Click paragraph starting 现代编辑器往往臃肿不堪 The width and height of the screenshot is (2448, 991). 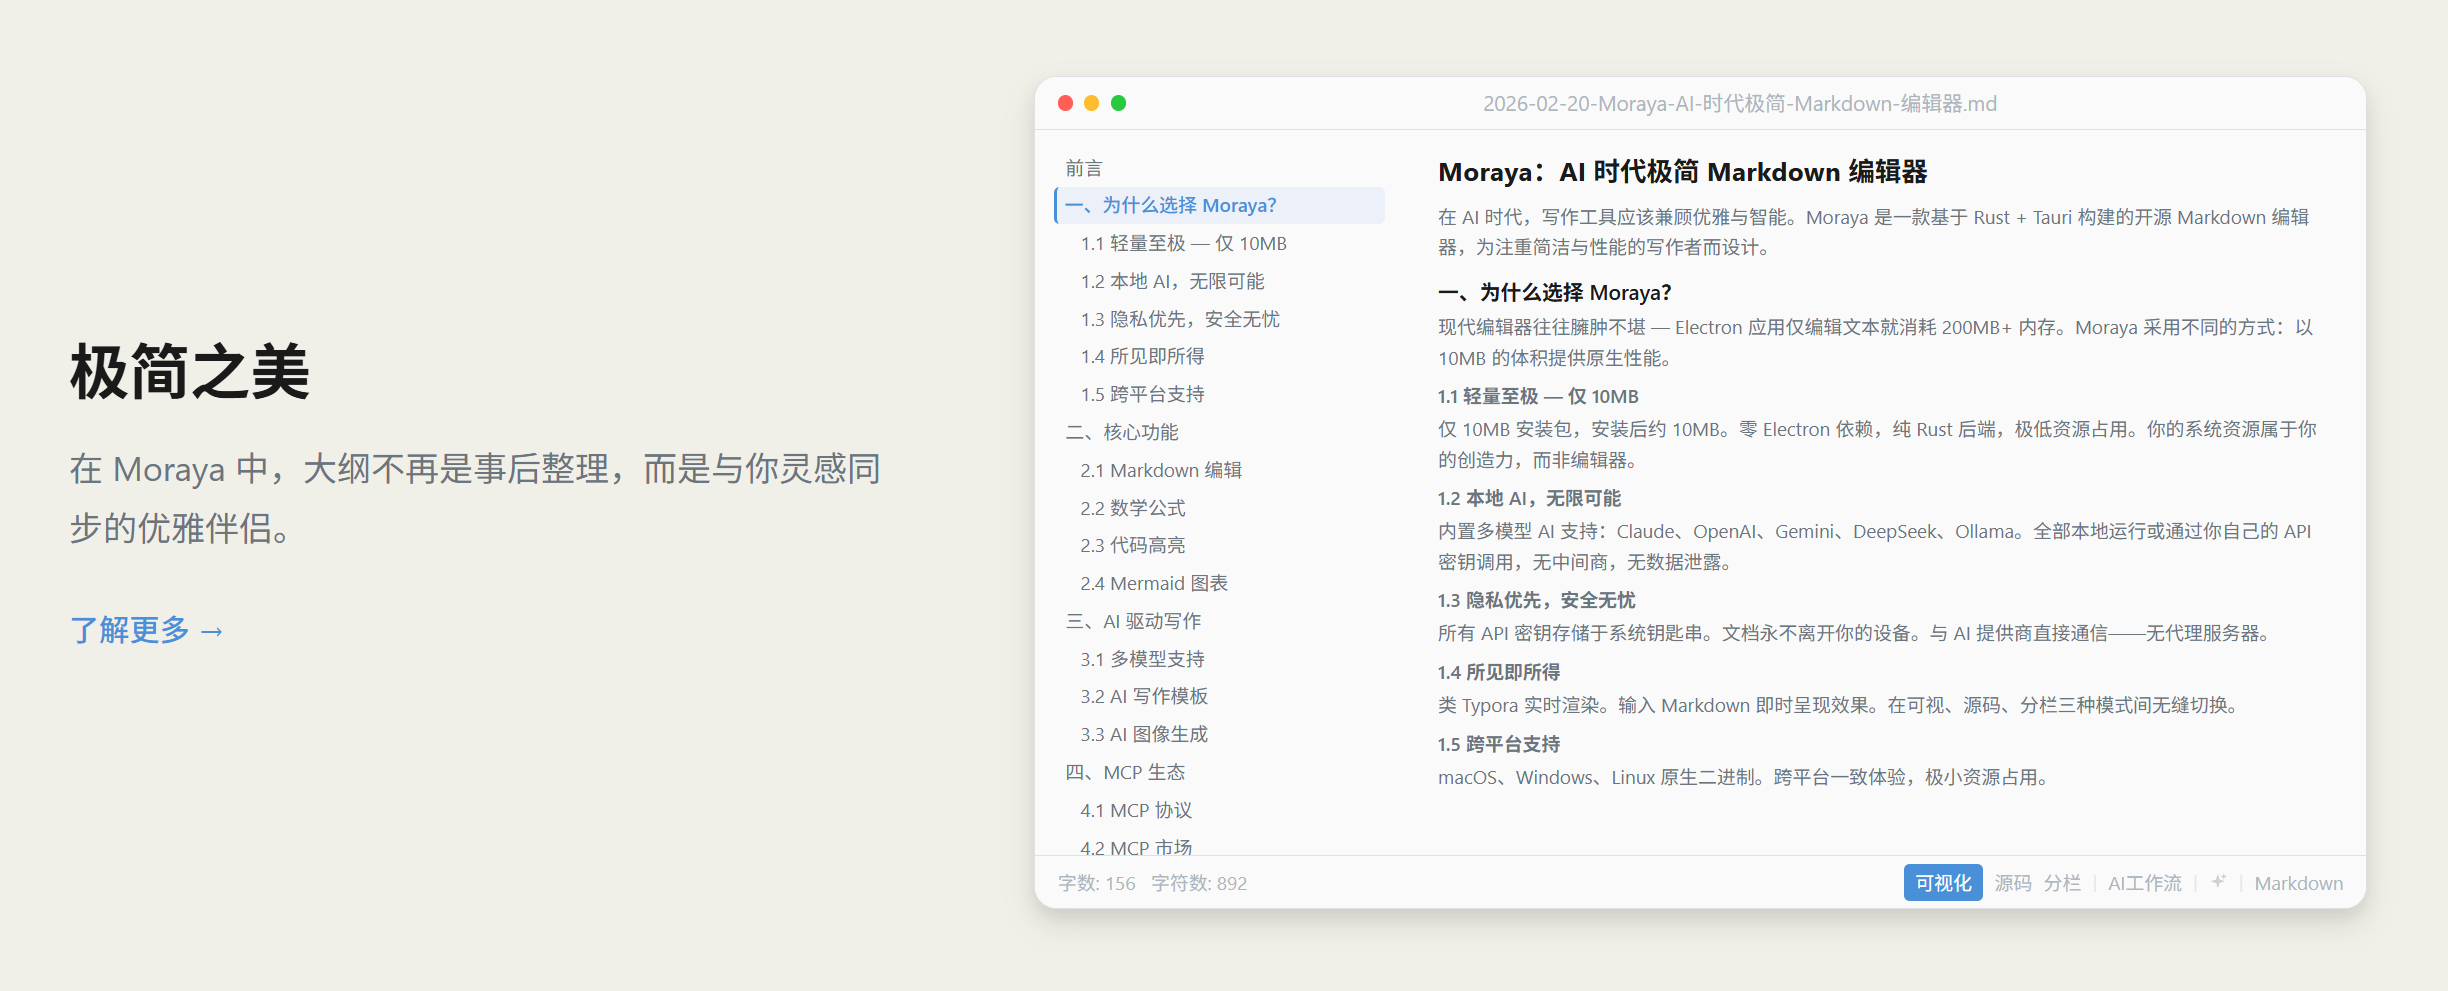1876,342
